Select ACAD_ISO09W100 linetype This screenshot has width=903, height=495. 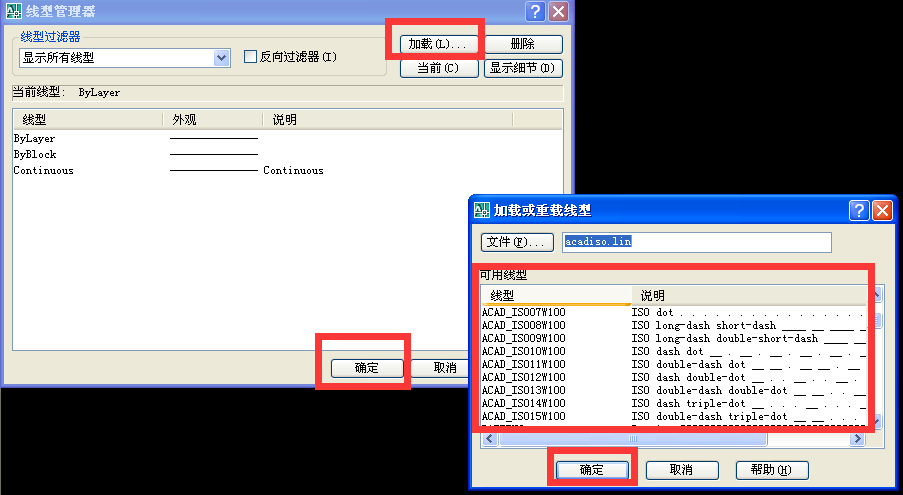click(x=674, y=338)
